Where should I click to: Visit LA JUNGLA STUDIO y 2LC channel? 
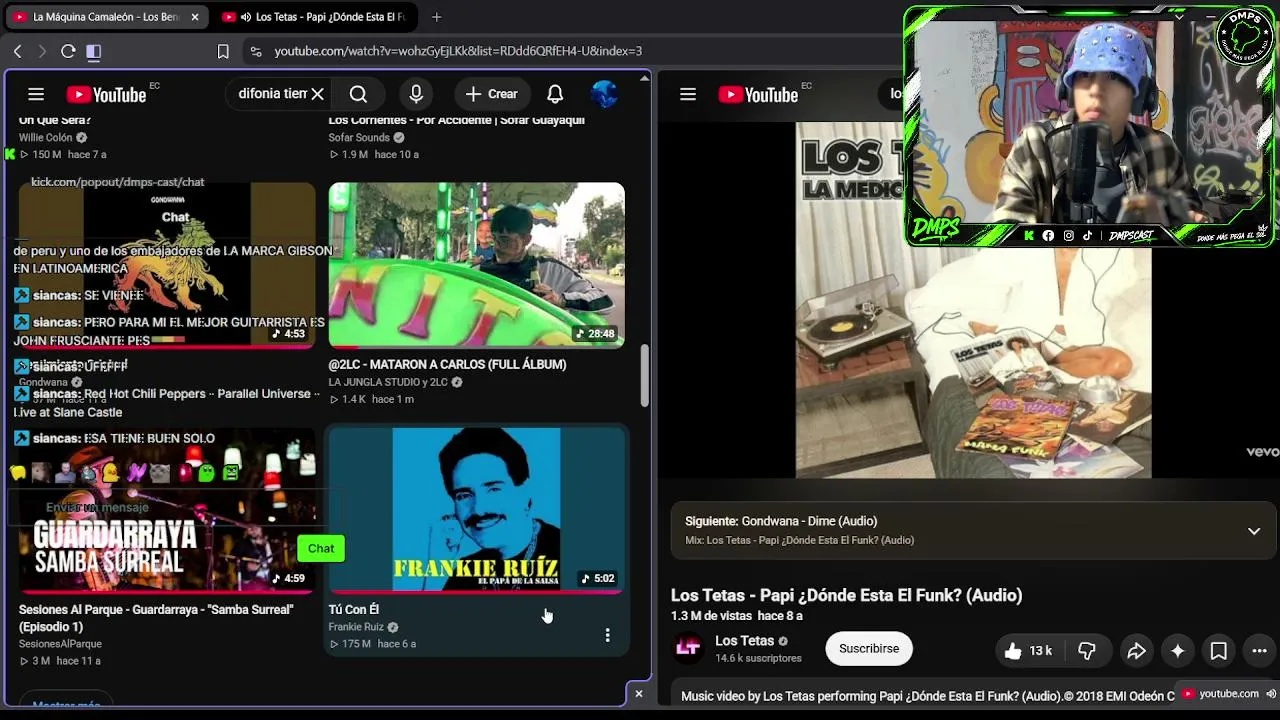point(388,382)
